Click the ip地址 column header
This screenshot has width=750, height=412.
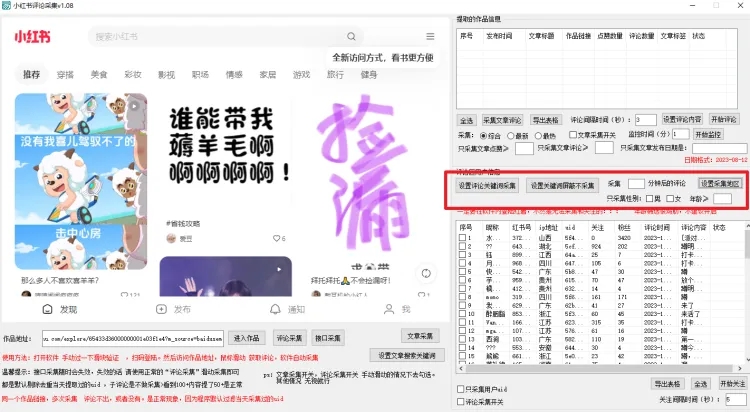pyautogui.click(x=548, y=227)
